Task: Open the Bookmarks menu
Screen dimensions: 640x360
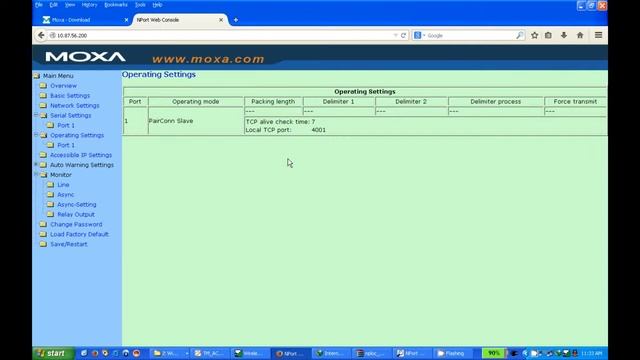Action: point(116,5)
